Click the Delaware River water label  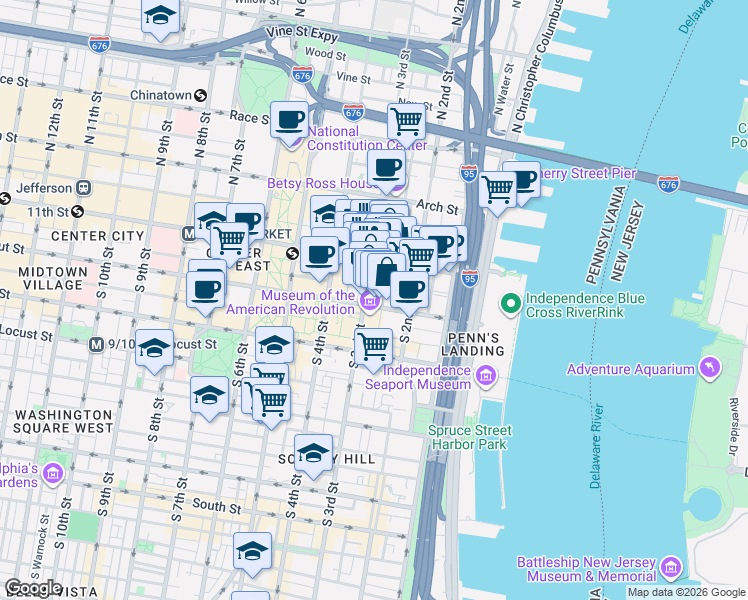596,446
